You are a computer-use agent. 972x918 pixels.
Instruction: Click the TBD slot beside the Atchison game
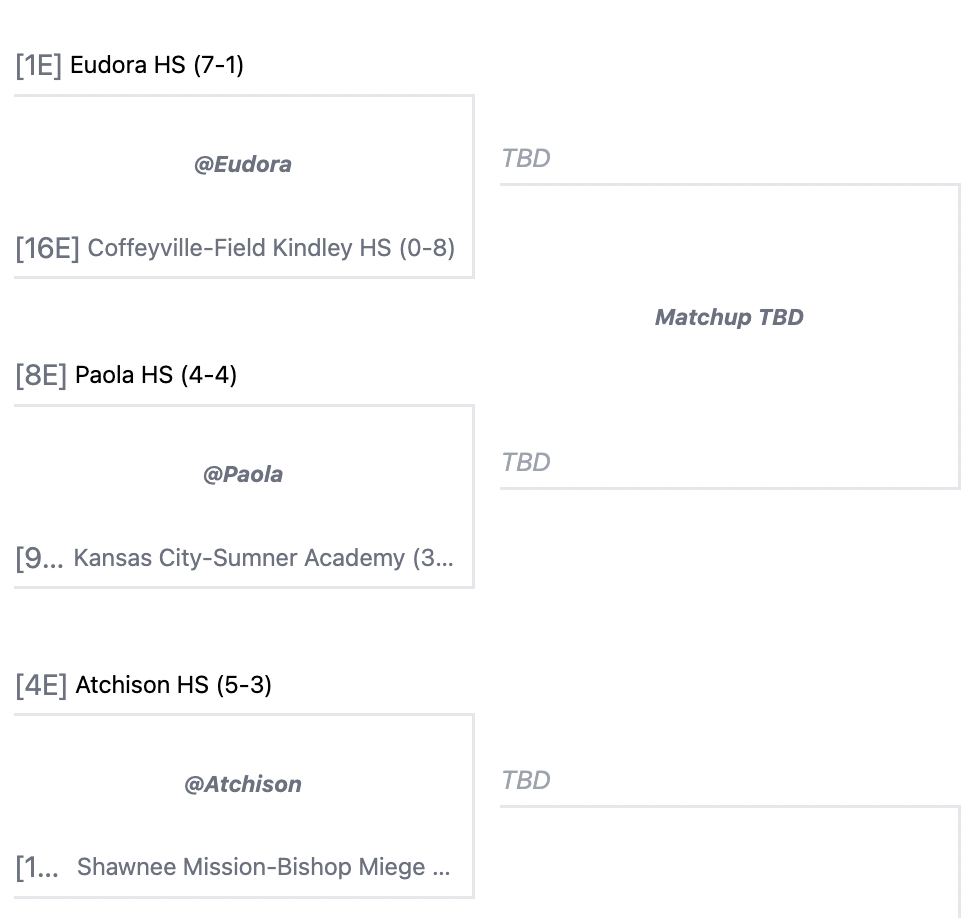526,780
